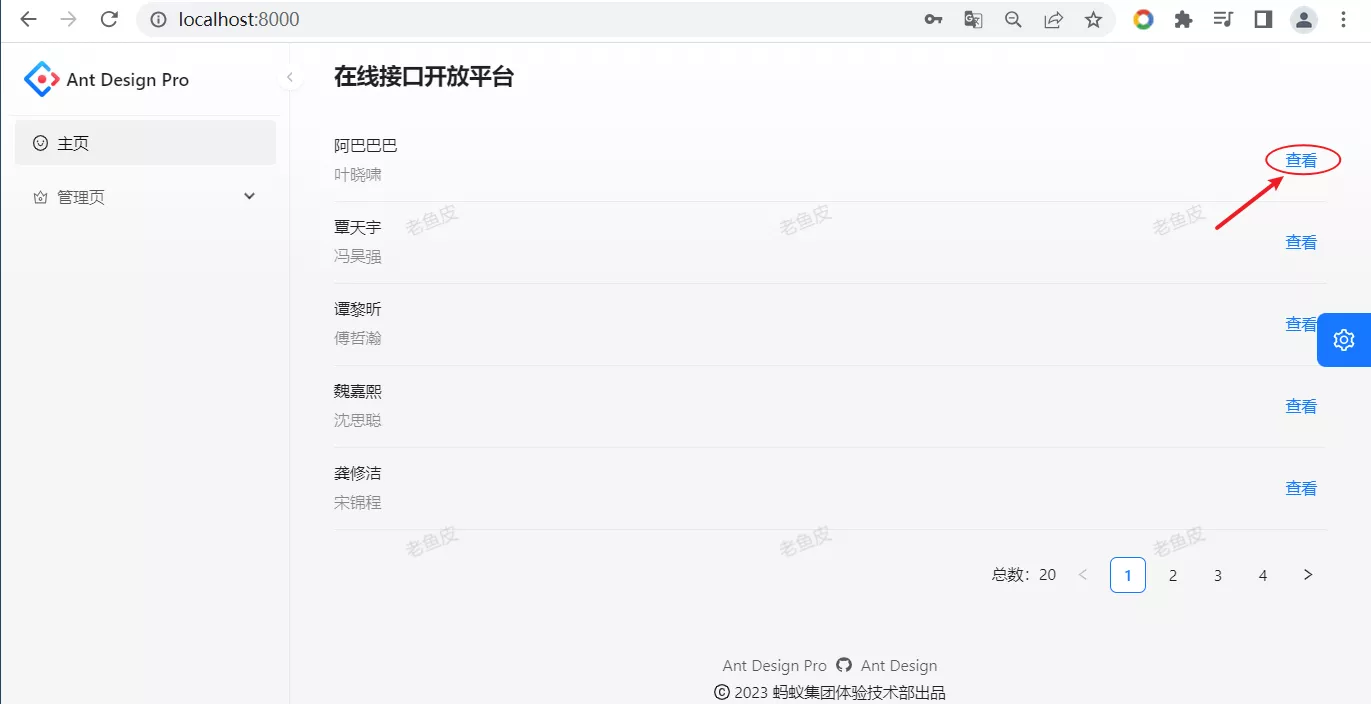Click the colorful circle extension icon

[x=1143, y=19]
